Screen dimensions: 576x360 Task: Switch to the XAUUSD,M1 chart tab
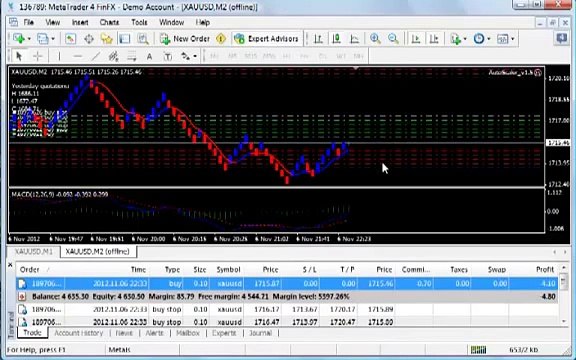click(33, 252)
